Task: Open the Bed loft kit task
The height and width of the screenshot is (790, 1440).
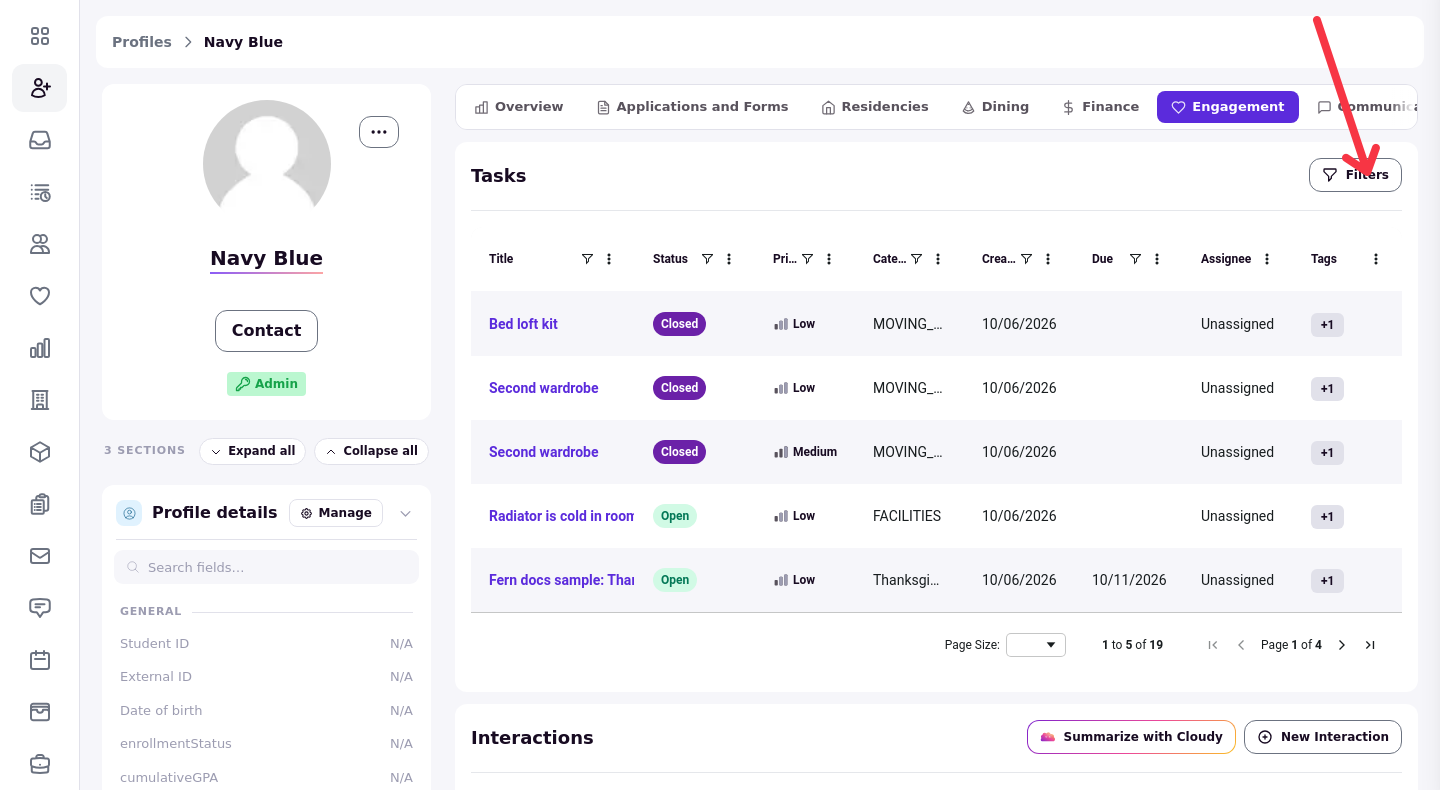Action: 523,324
